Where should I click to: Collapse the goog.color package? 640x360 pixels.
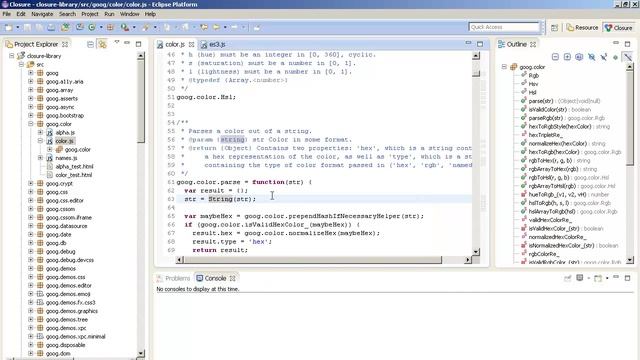[31, 124]
